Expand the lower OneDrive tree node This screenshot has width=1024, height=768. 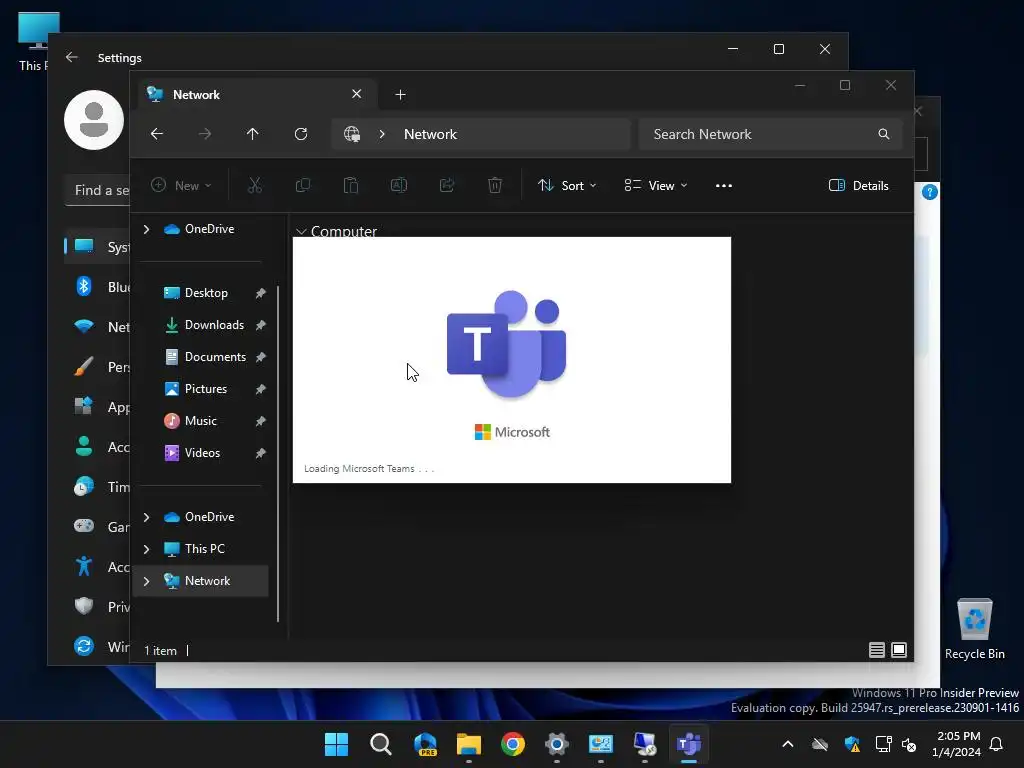click(x=146, y=517)
